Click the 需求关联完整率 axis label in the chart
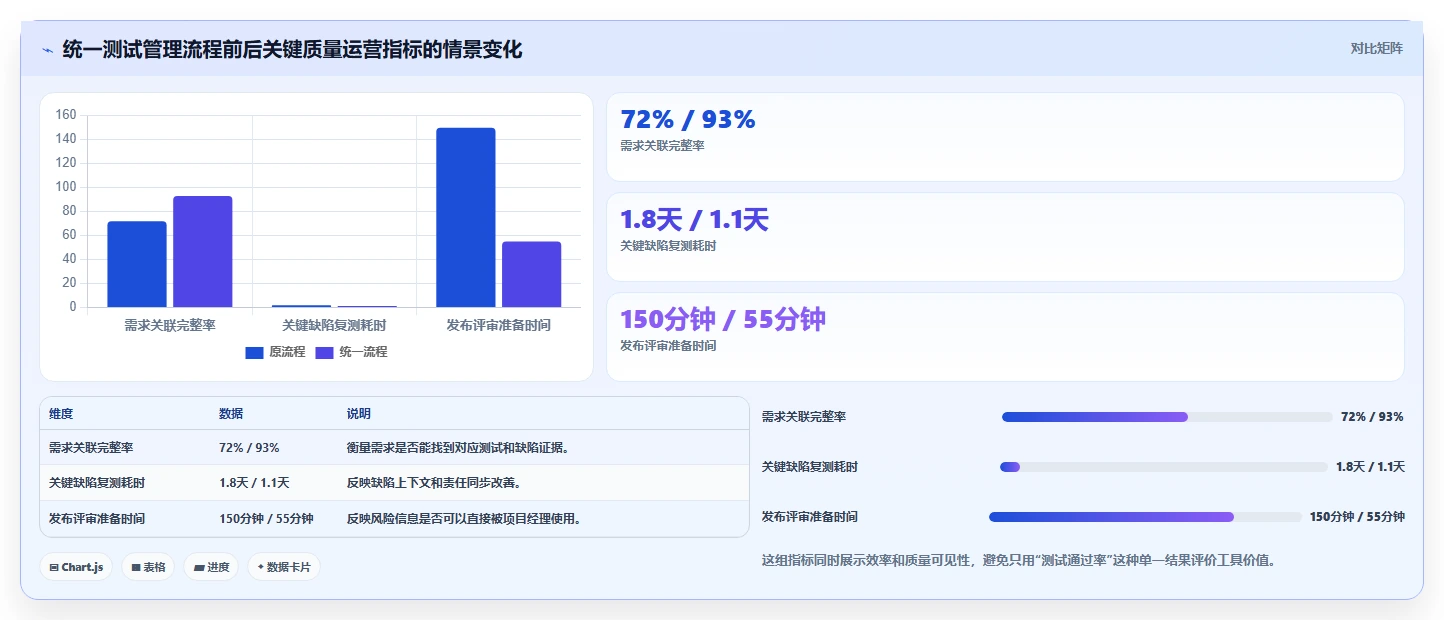The height and width of the screenshot is (620, 1444). (170, 325)
